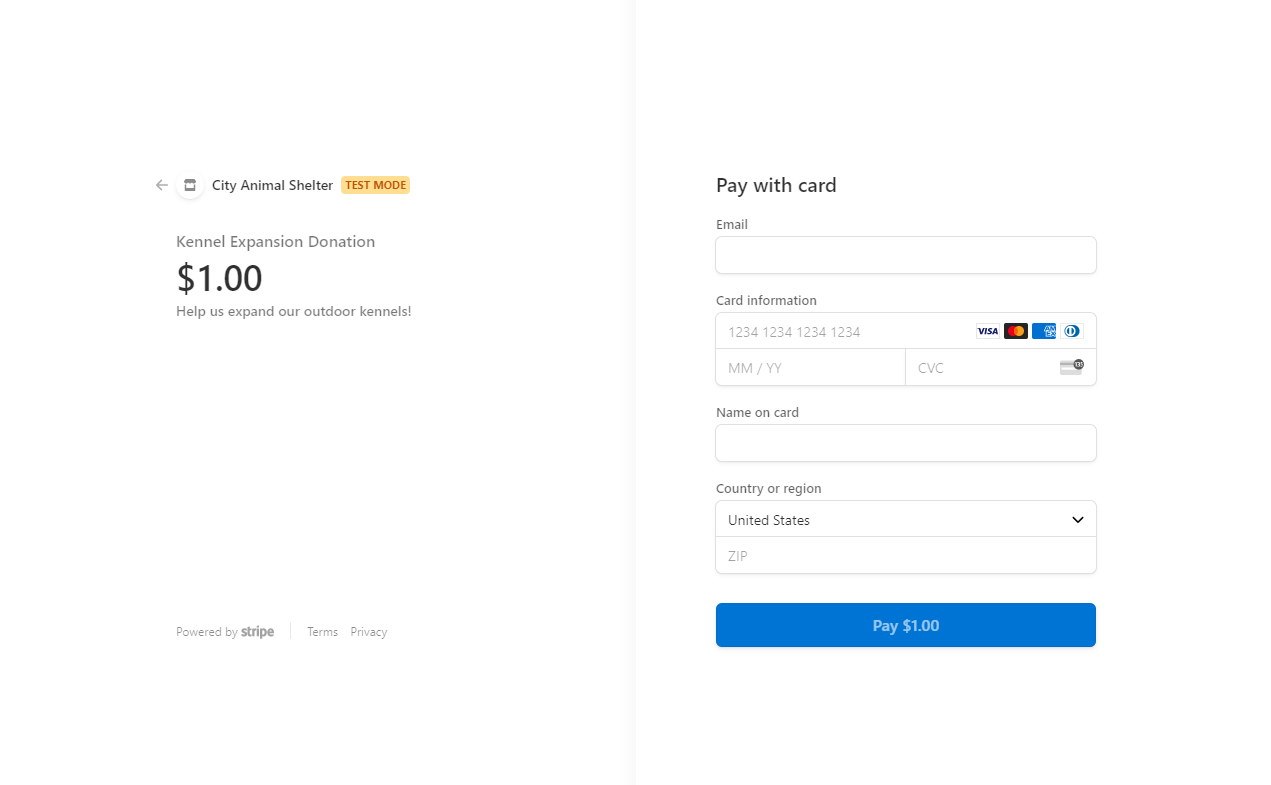
Task: Click the Diners Club logo
Action: pos(1072,331)
